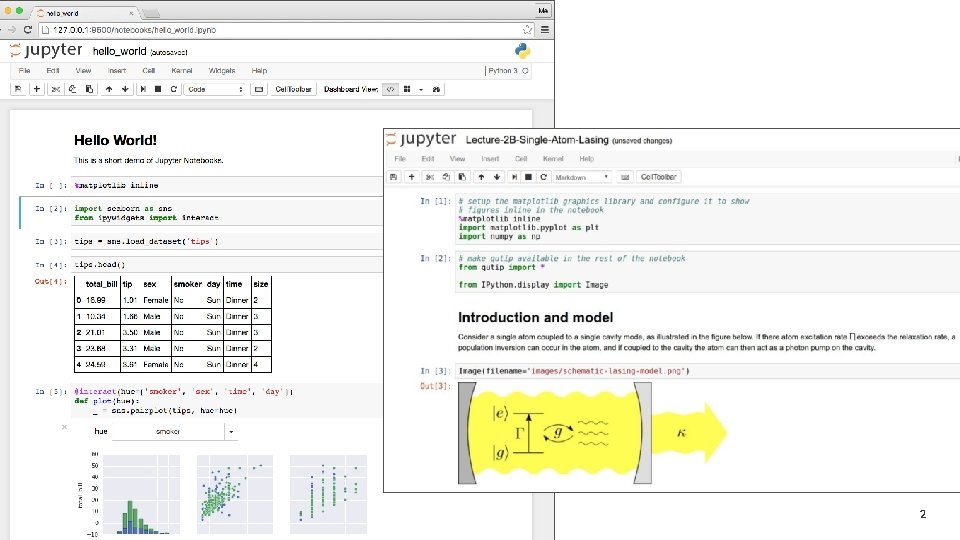Go forward in the browser
Image resolution: width=960 pixels, height=540 pixels.
pos(12,29)
